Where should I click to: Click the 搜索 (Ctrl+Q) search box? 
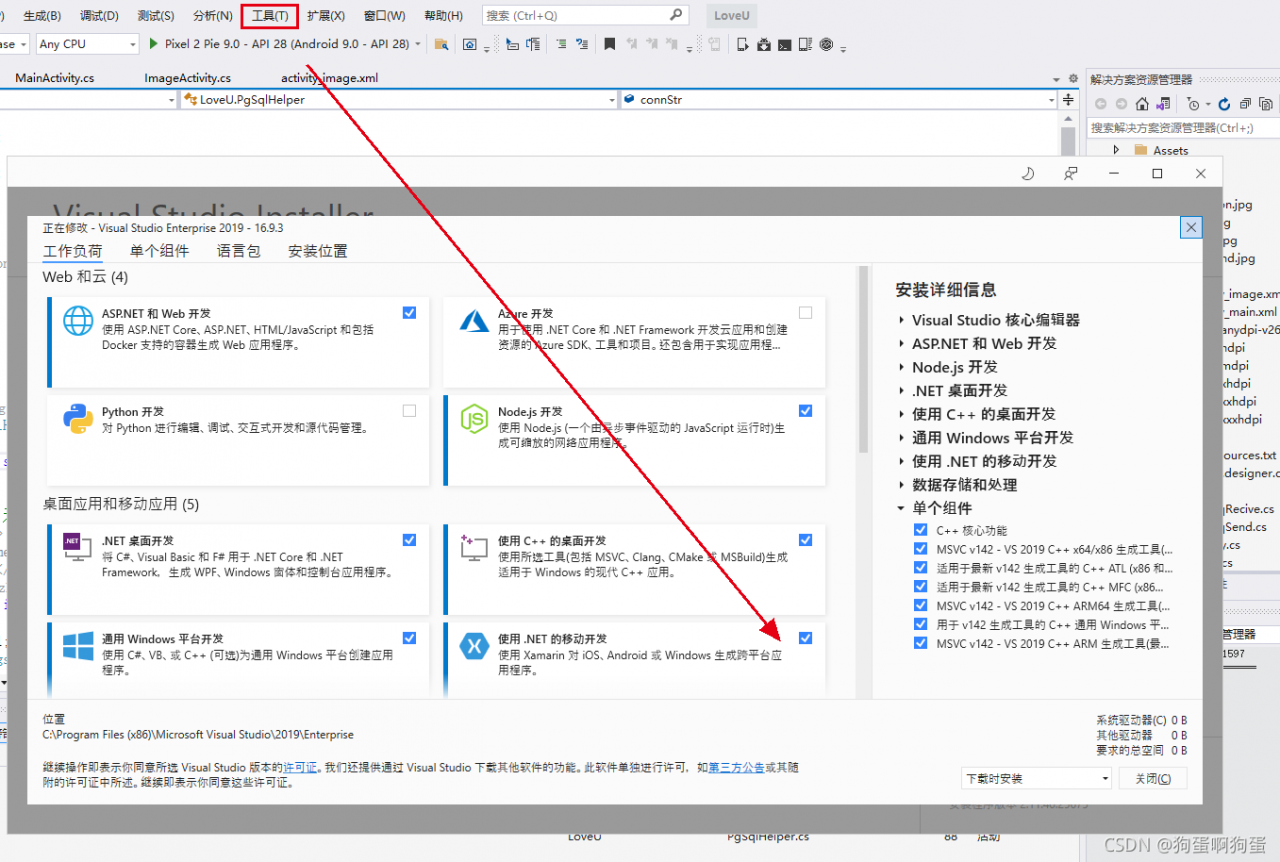[586, 15]
